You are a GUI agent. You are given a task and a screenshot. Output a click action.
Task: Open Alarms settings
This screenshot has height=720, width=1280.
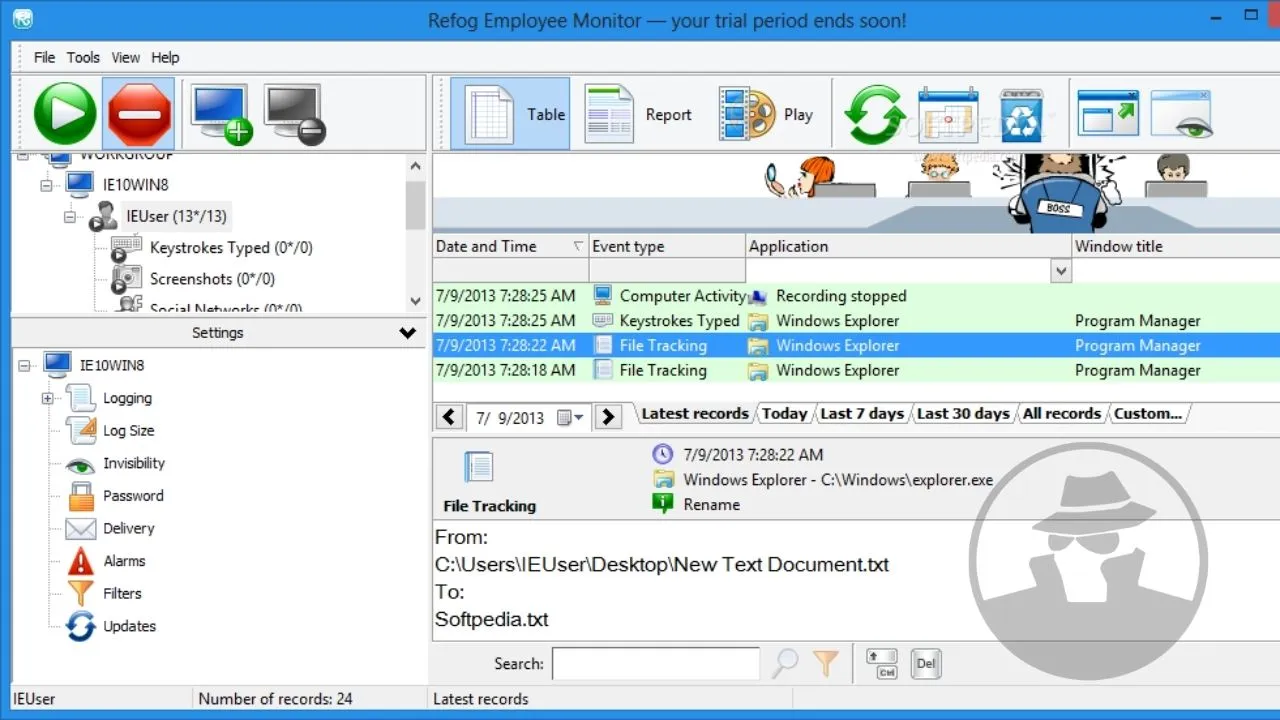click(124, 561)
